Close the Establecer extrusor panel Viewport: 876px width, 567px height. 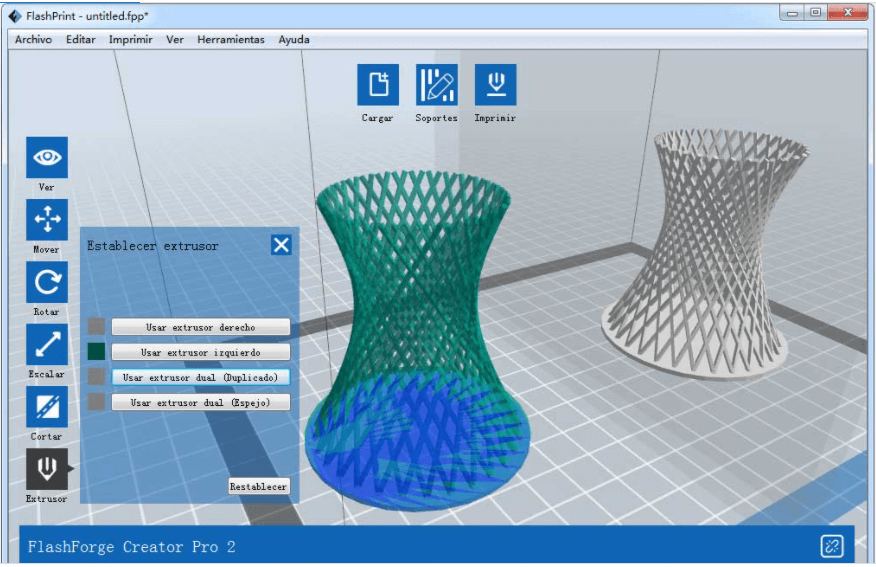point(281,245)
